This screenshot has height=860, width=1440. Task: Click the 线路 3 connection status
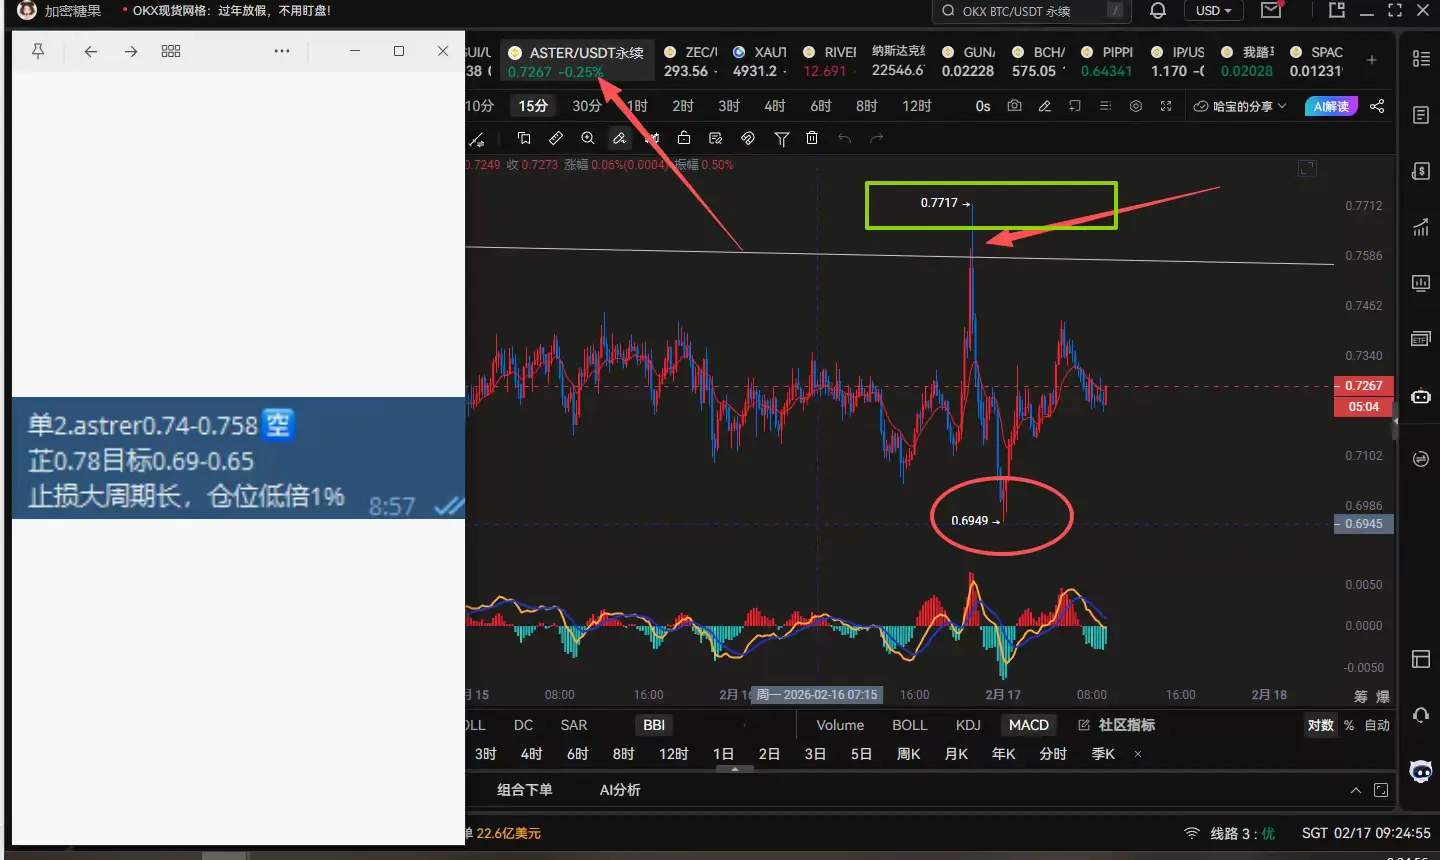(x=1230, y=833)
